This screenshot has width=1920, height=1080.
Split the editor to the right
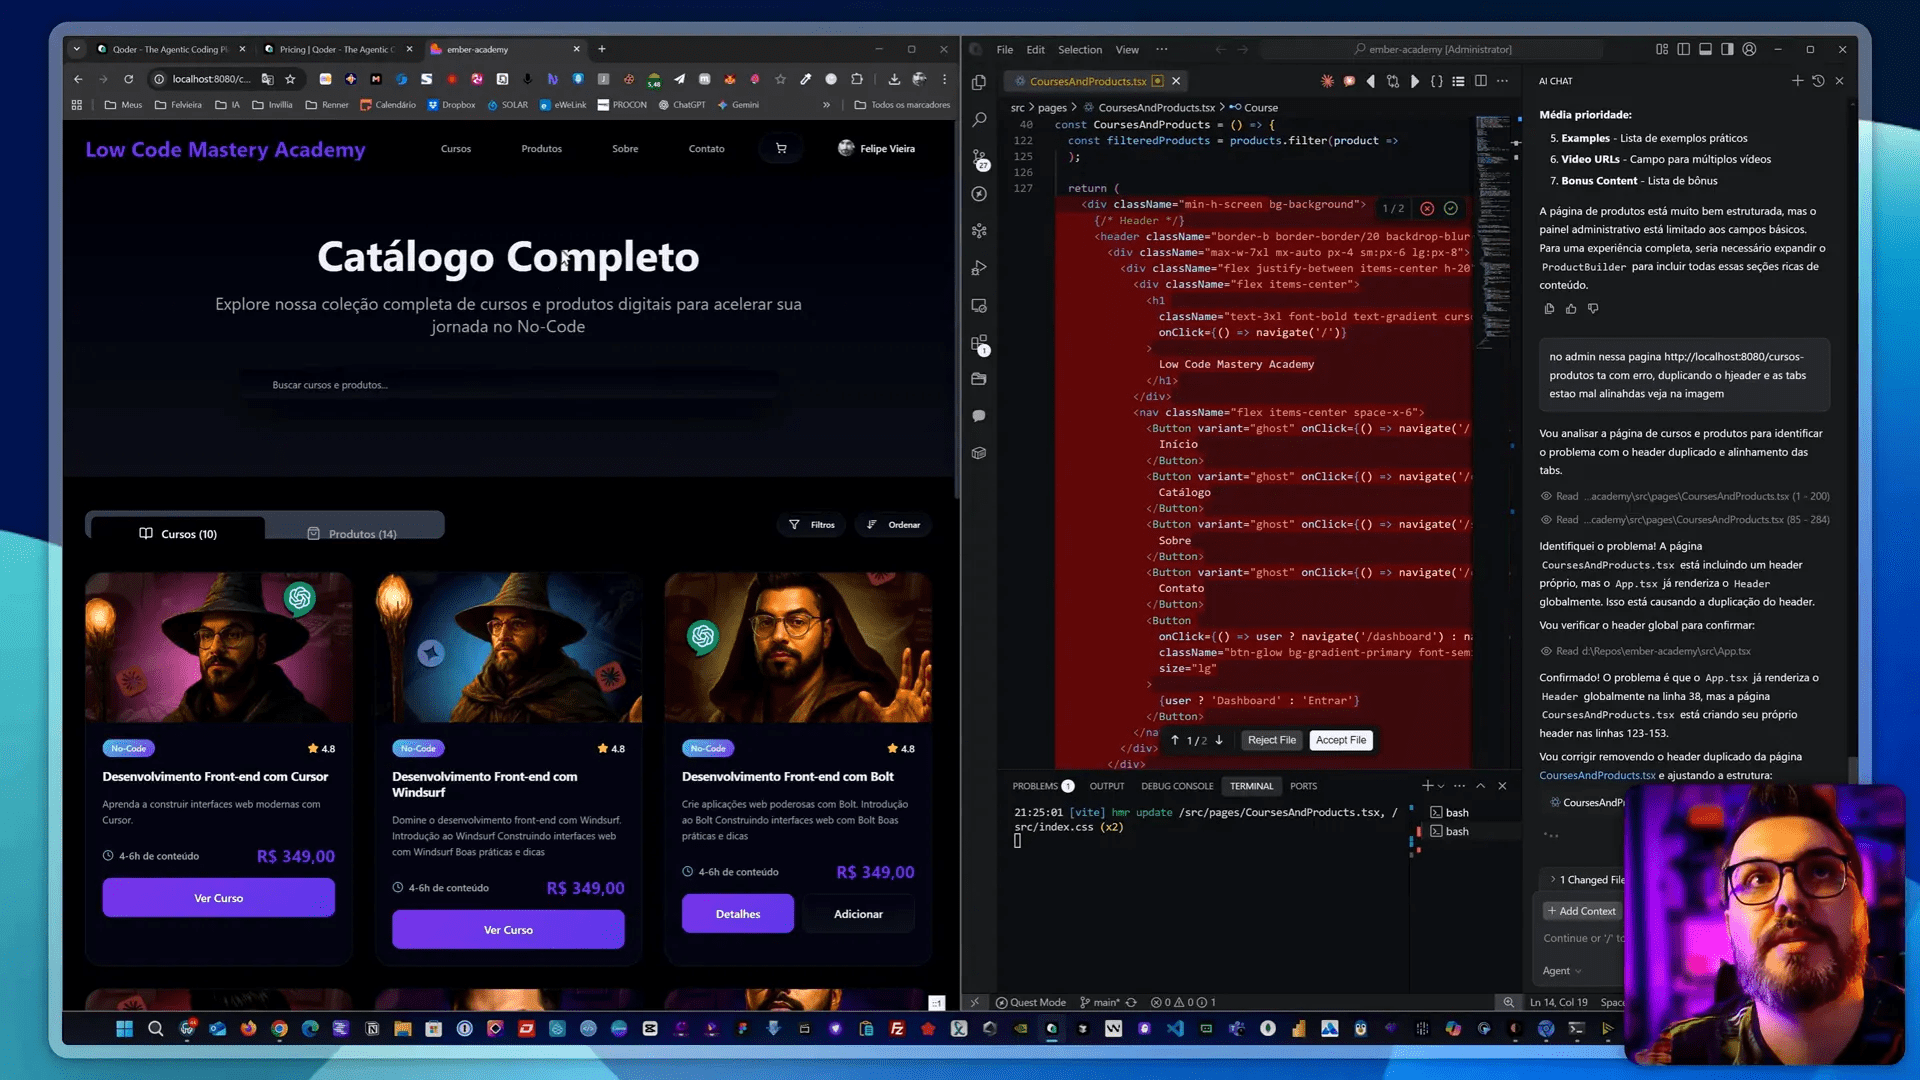tap(1481, 81)
